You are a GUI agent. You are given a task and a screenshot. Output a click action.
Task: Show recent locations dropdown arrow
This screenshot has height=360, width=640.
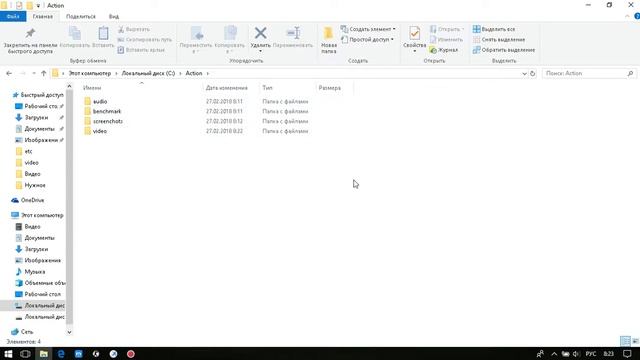(33, 73)
